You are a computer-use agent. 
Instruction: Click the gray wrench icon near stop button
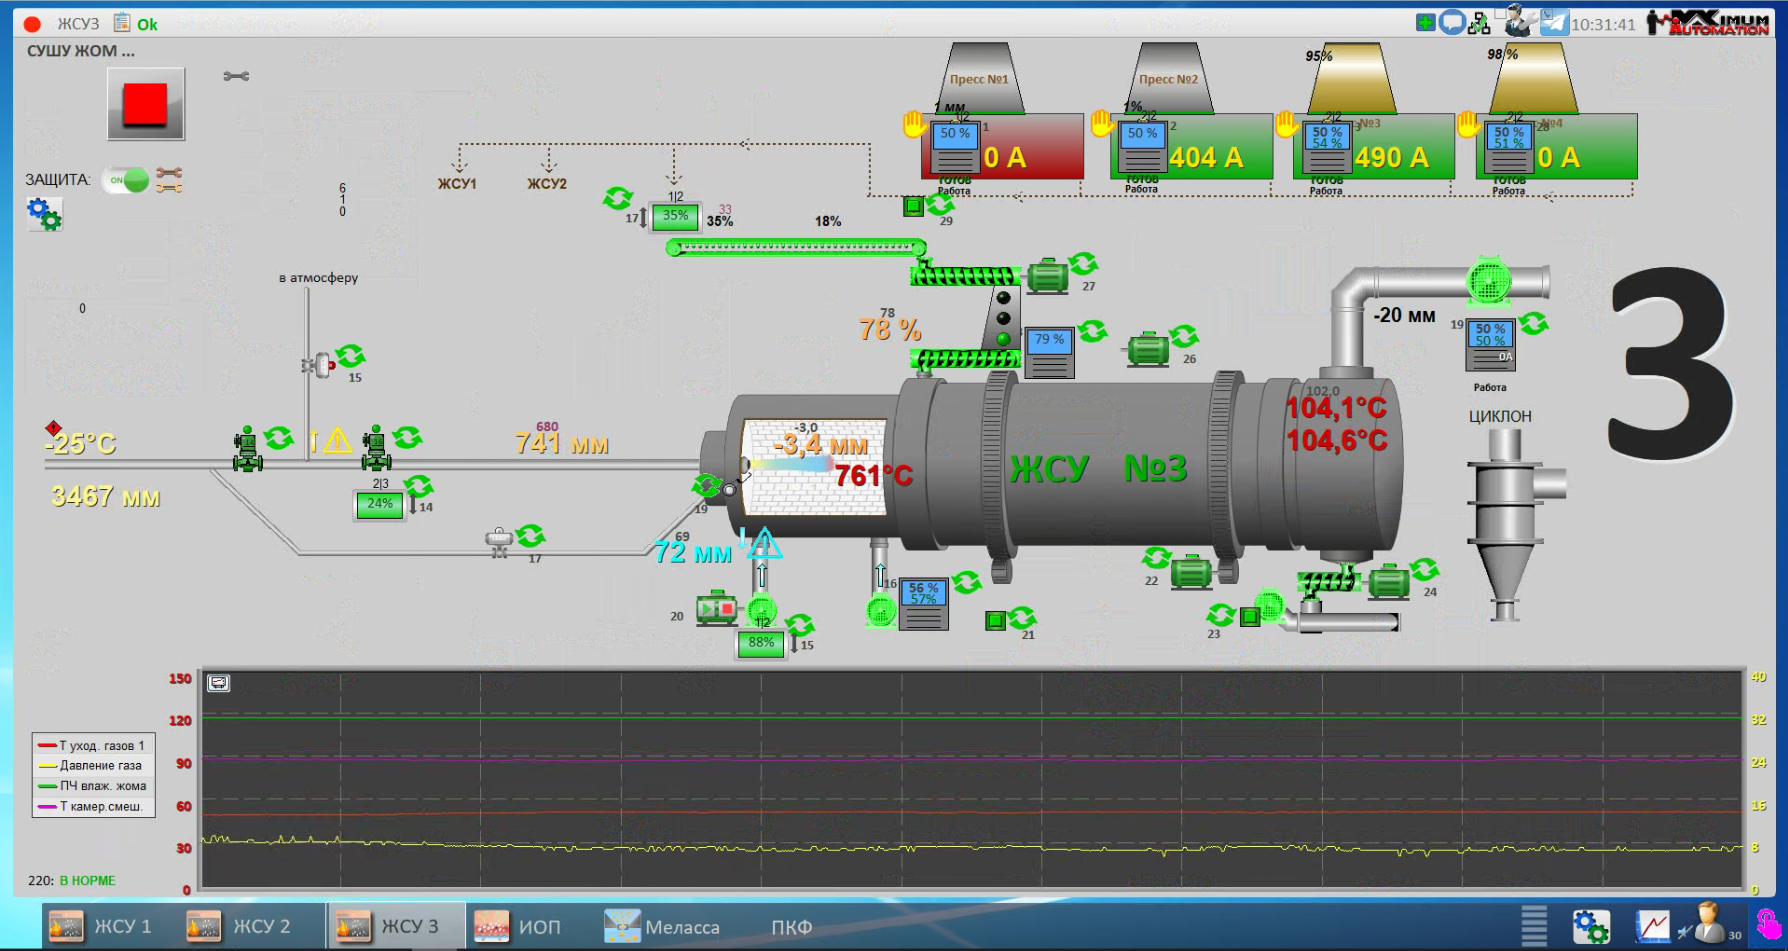click(236, 76)
